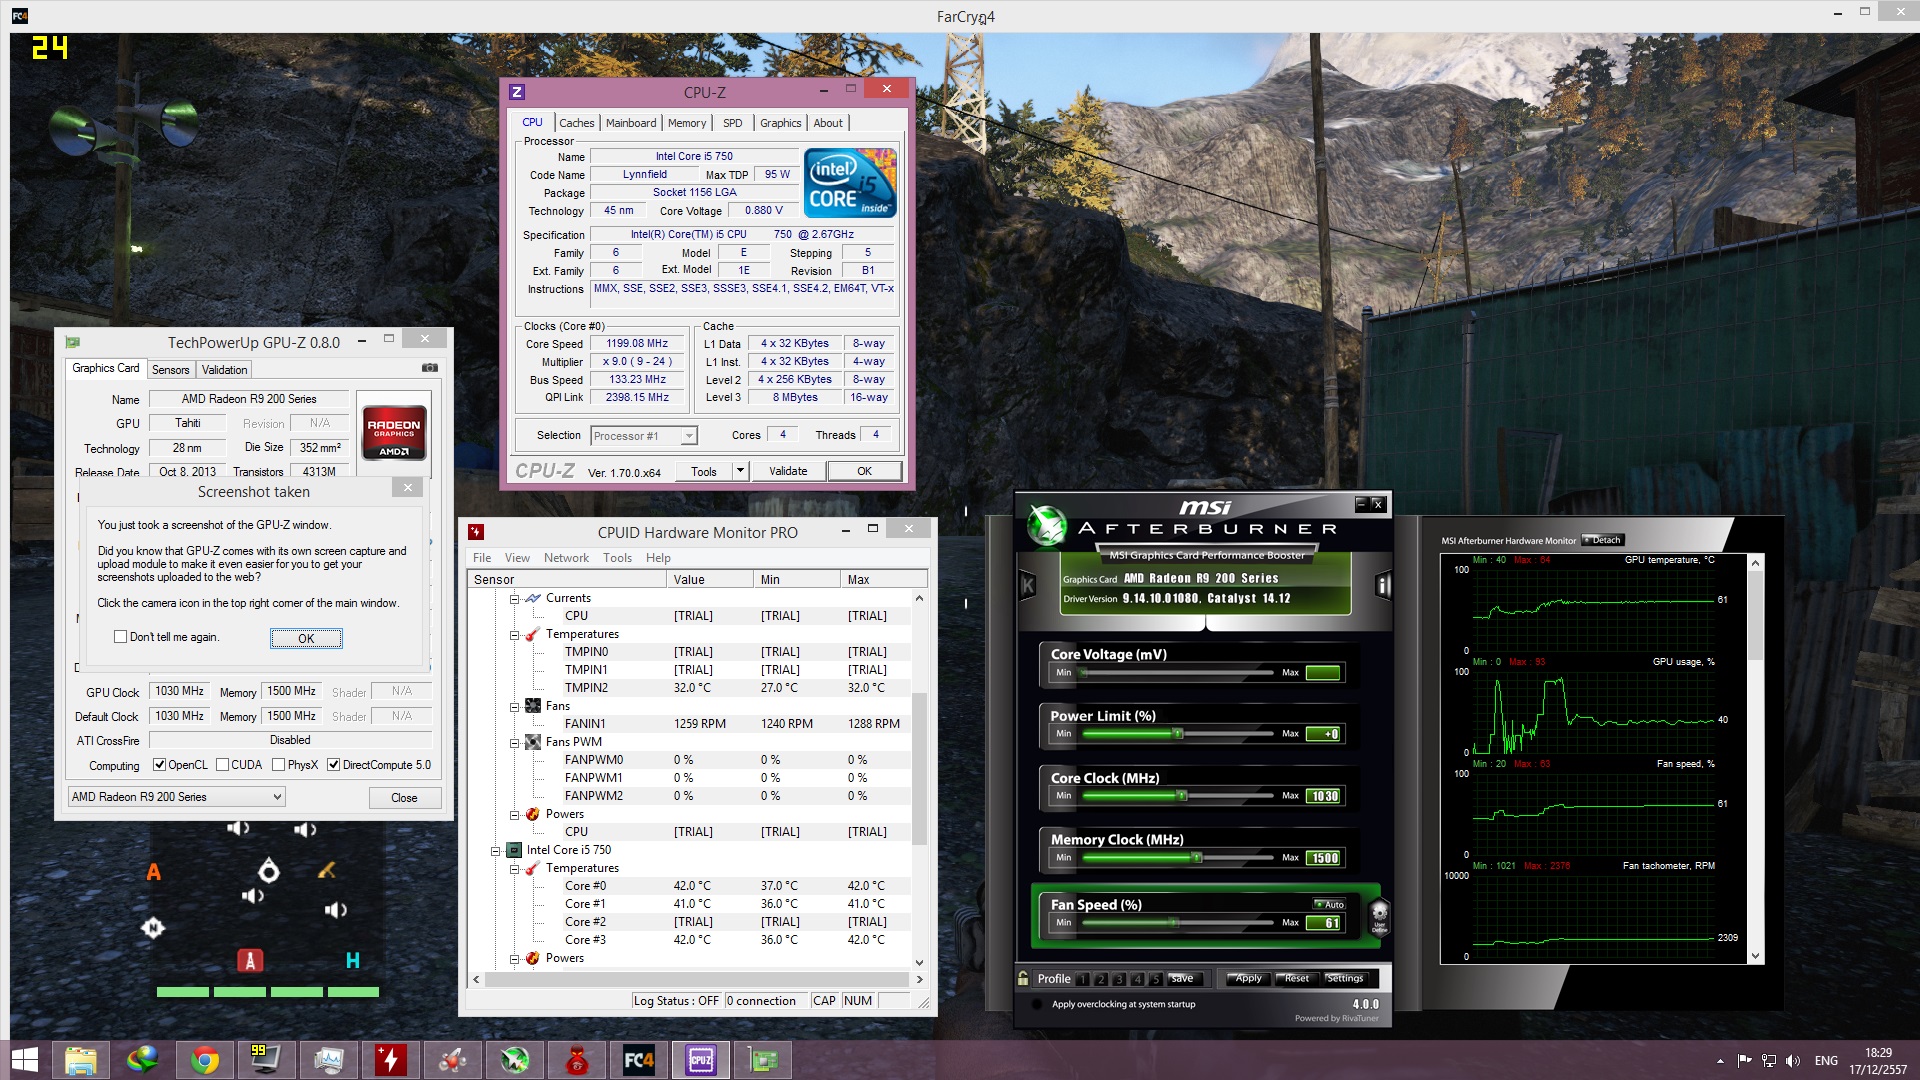Click the GPU-Z camera screenshot icon

(429, 368)
